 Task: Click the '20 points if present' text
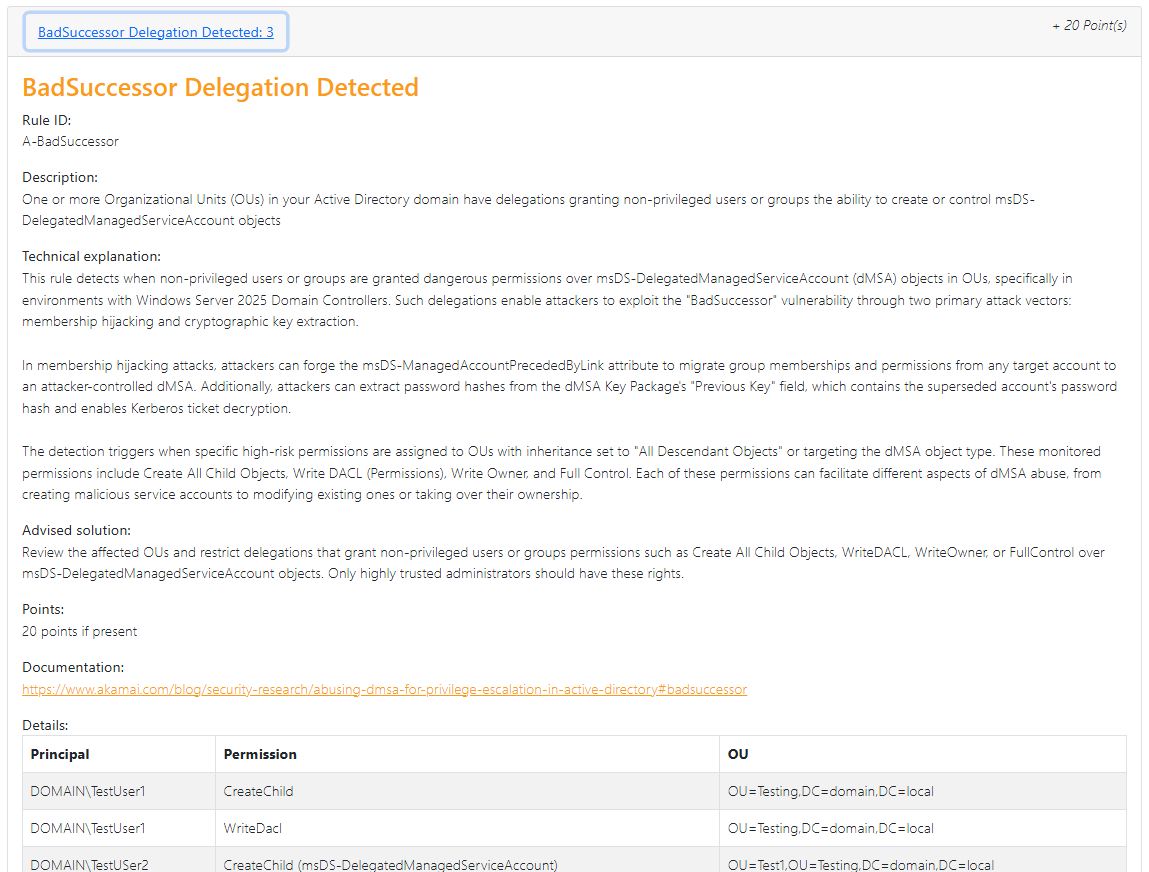coord(79,631)
